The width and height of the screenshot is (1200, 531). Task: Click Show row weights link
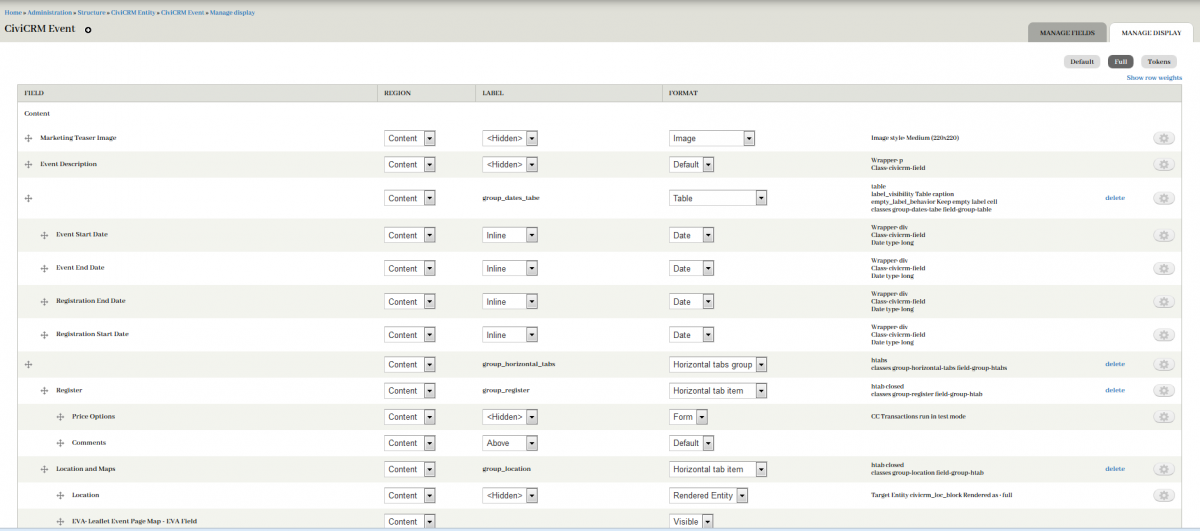[x=1154, y=77]
